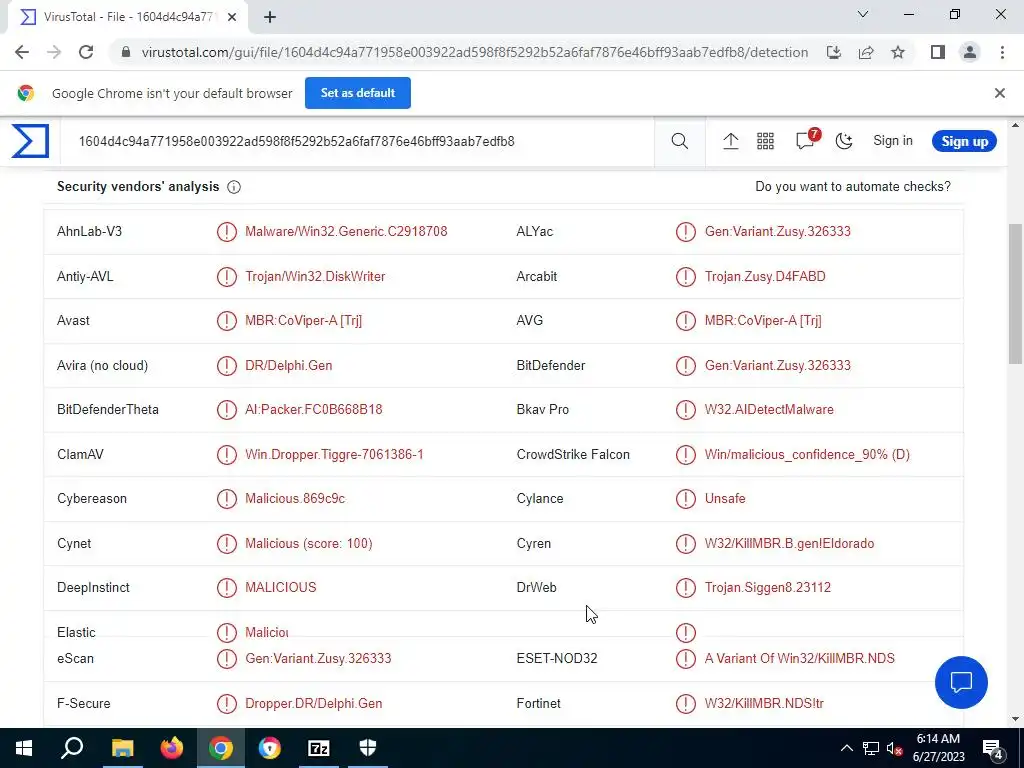Viewport: 1024px width, 768px height.
Task: Click the MBR:CoViper-A [Trj] result for Avast
Action: (304, 321)
